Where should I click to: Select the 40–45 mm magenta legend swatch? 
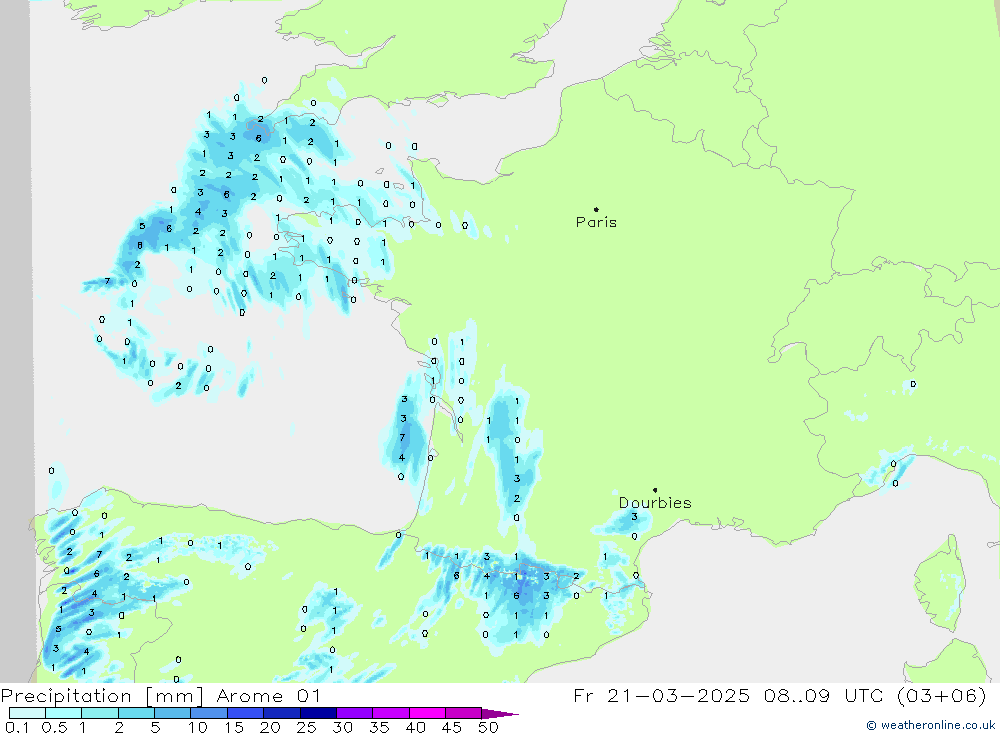(427, 713)
